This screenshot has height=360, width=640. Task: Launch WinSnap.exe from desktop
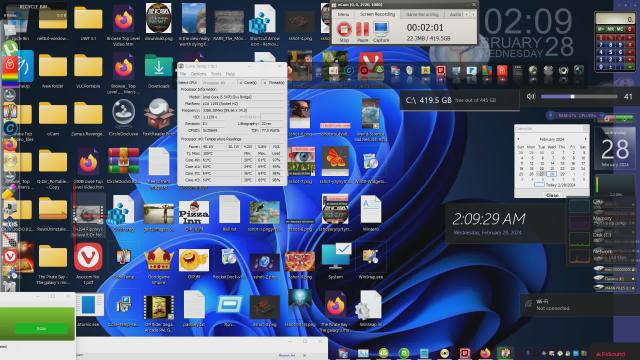tap(371, 260)
